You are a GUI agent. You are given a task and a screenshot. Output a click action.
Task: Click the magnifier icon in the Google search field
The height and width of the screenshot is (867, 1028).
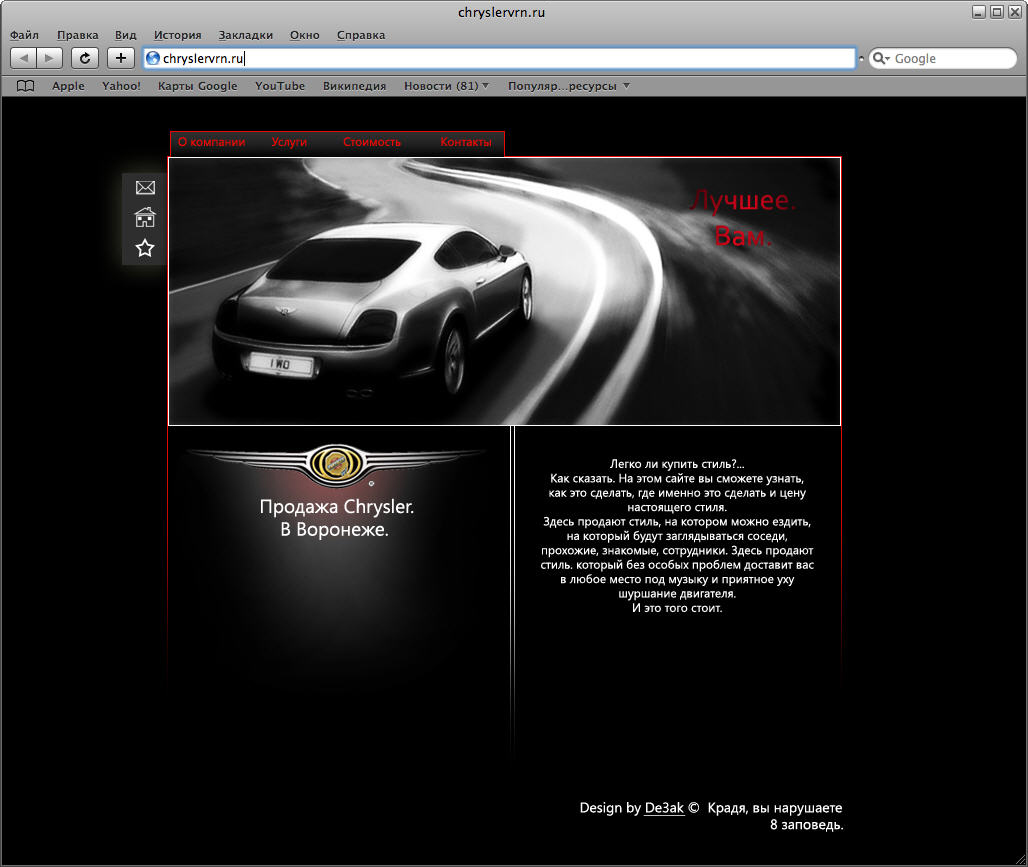(x=878, y=58)
